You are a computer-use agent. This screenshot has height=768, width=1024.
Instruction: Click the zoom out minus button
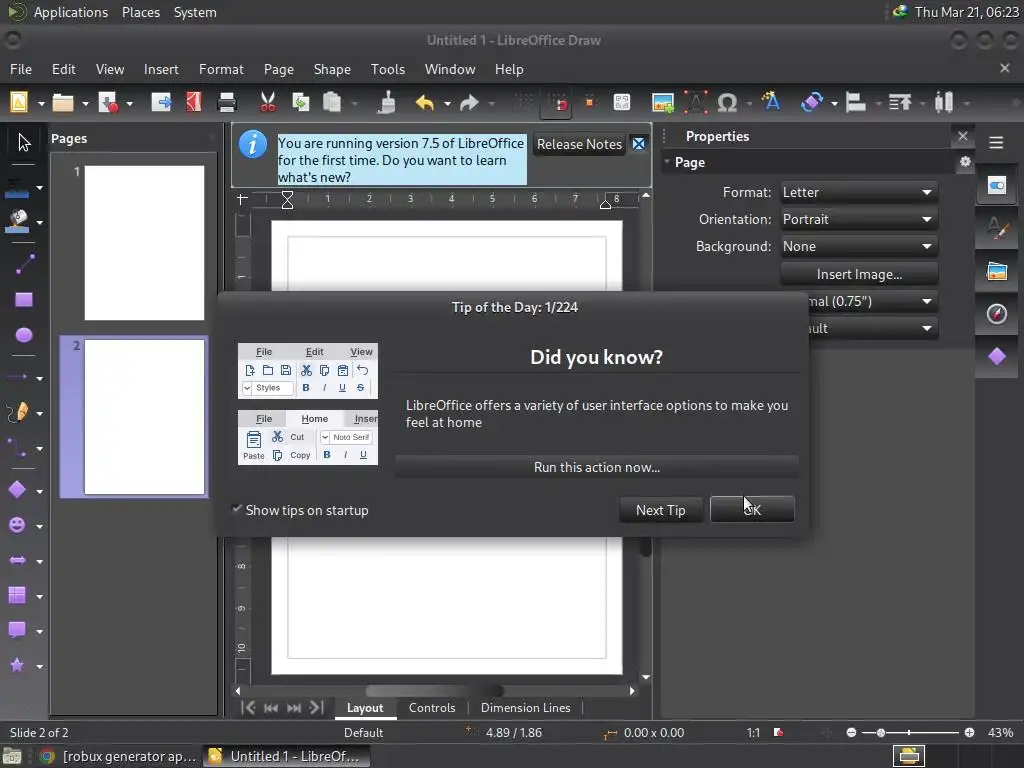coord(851,733)
